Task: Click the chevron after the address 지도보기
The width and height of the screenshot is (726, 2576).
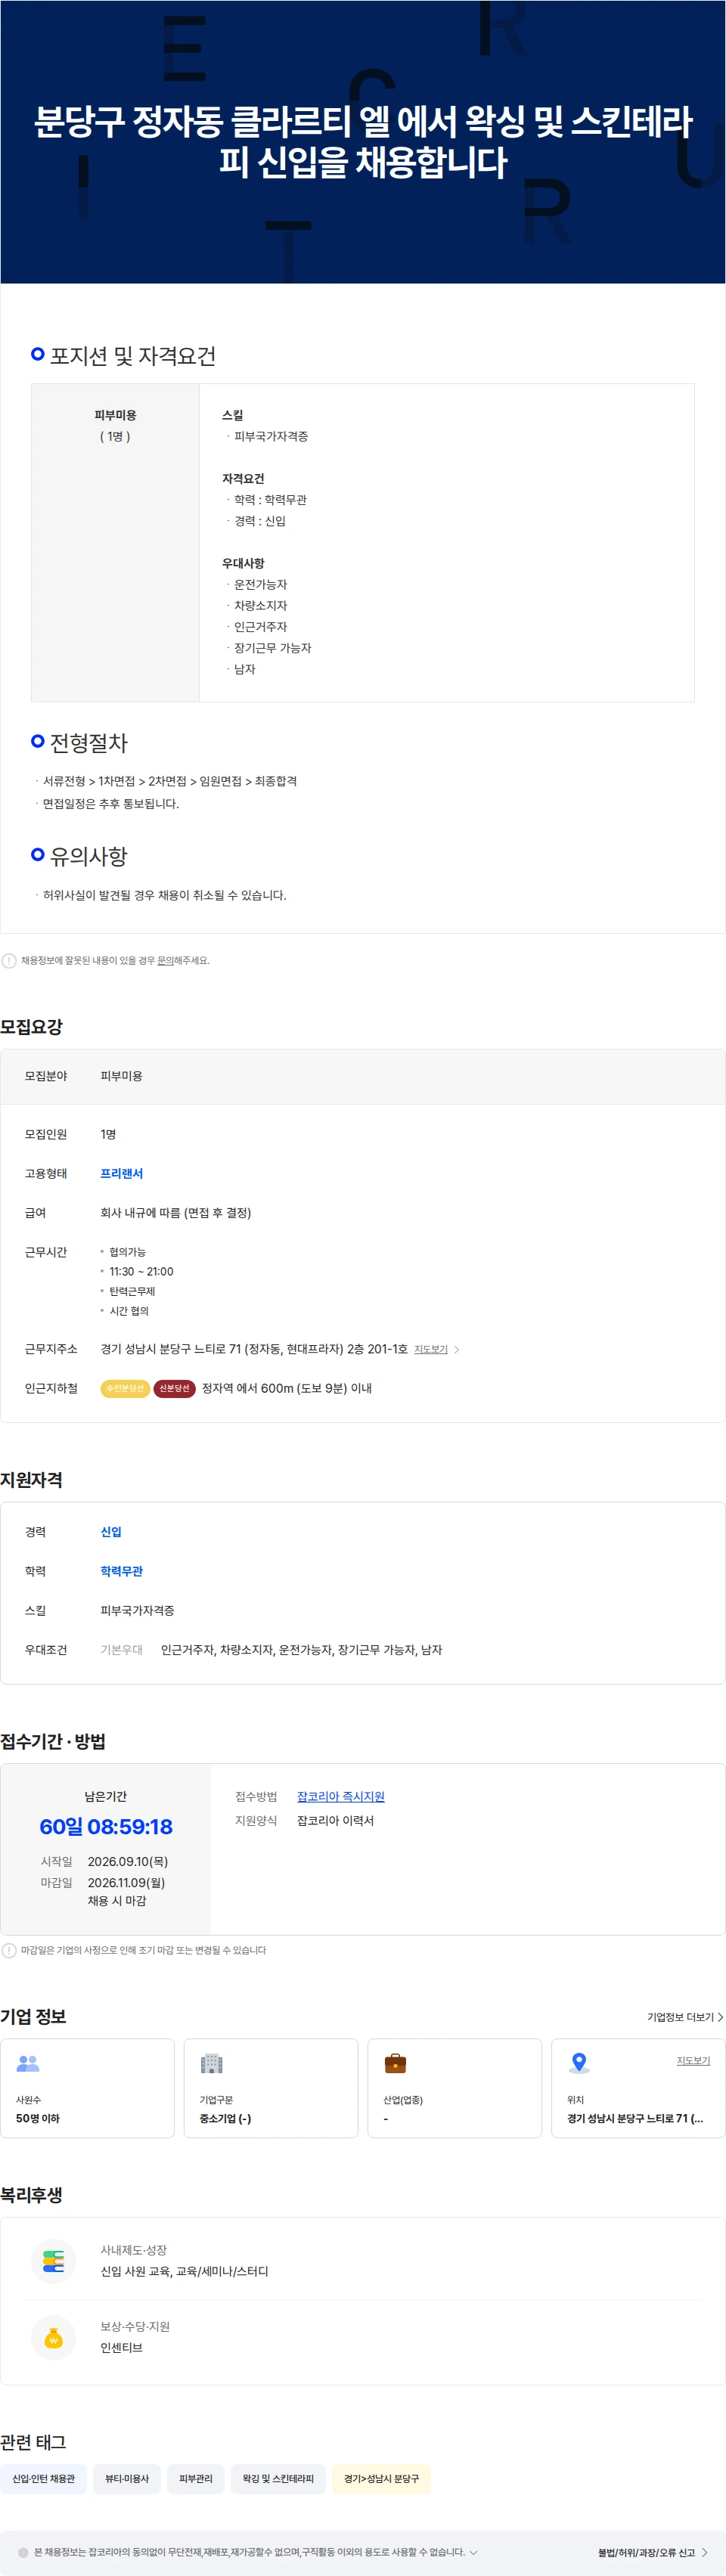Action: (x=457, y=1349)
